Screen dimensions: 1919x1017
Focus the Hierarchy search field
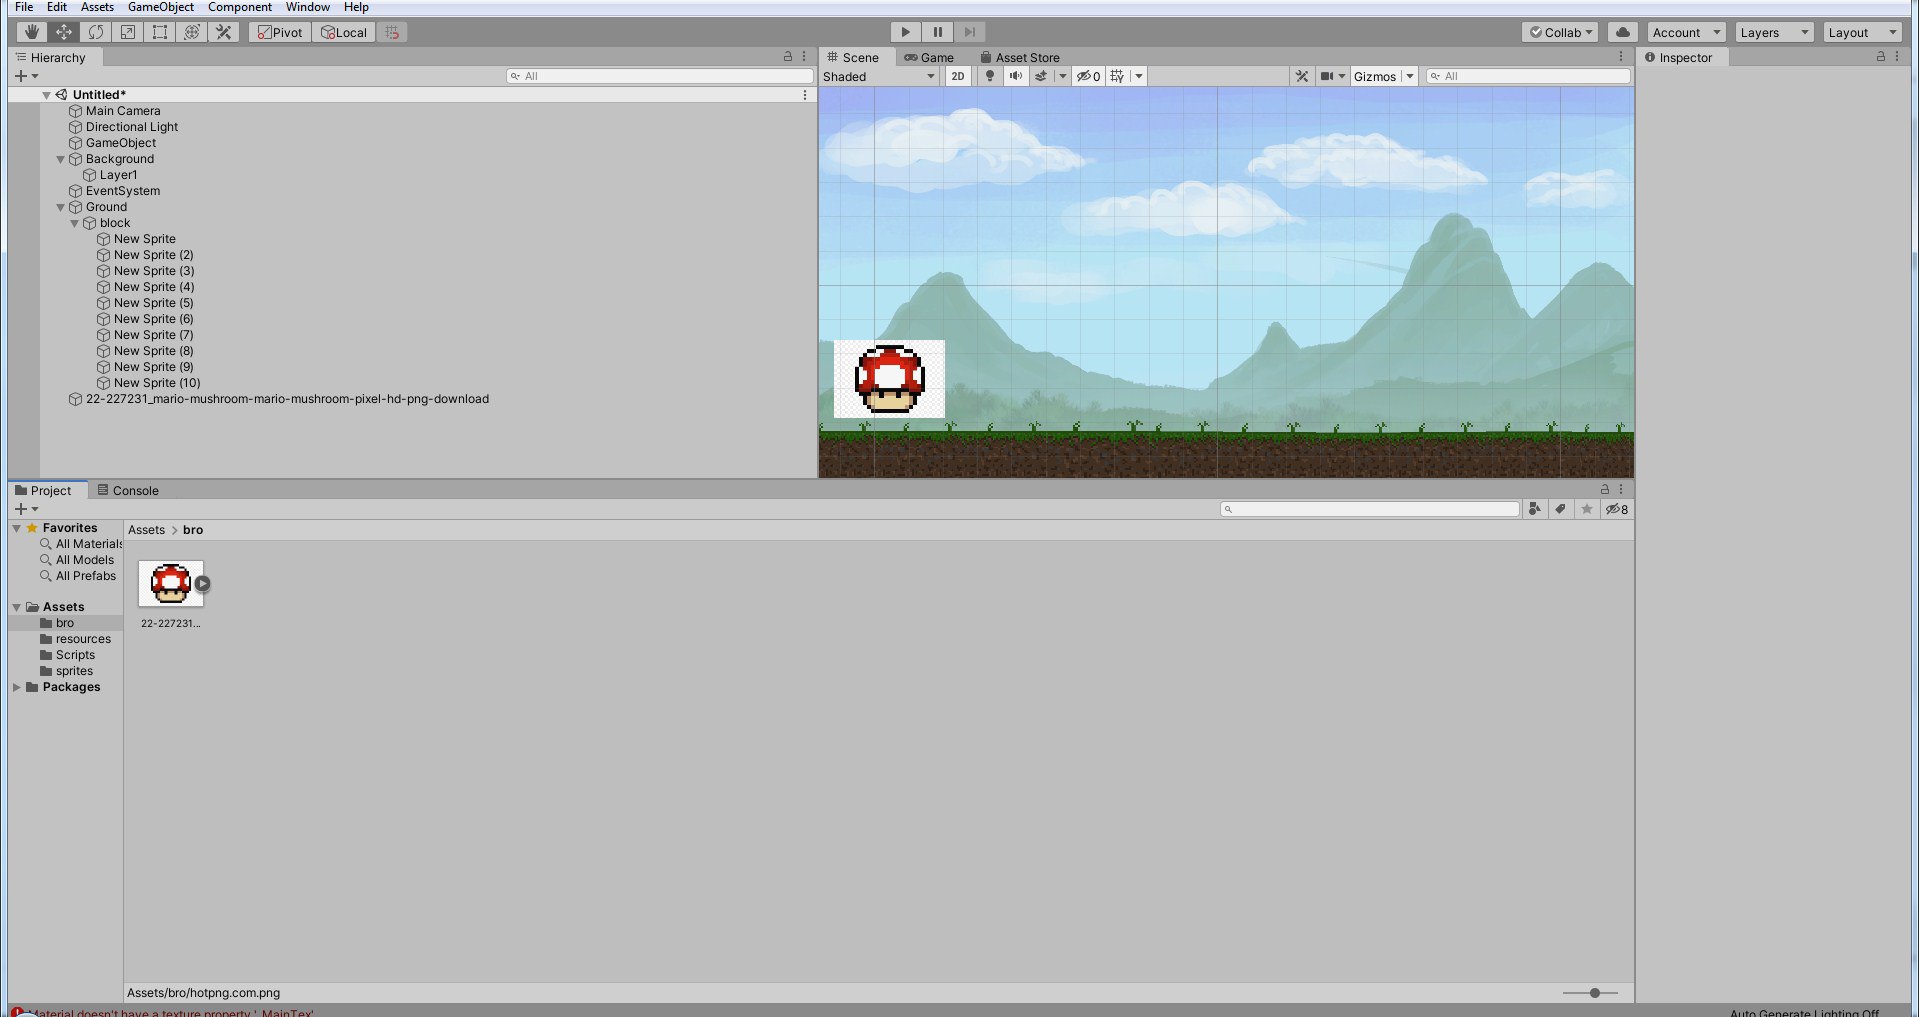[660, 76]
